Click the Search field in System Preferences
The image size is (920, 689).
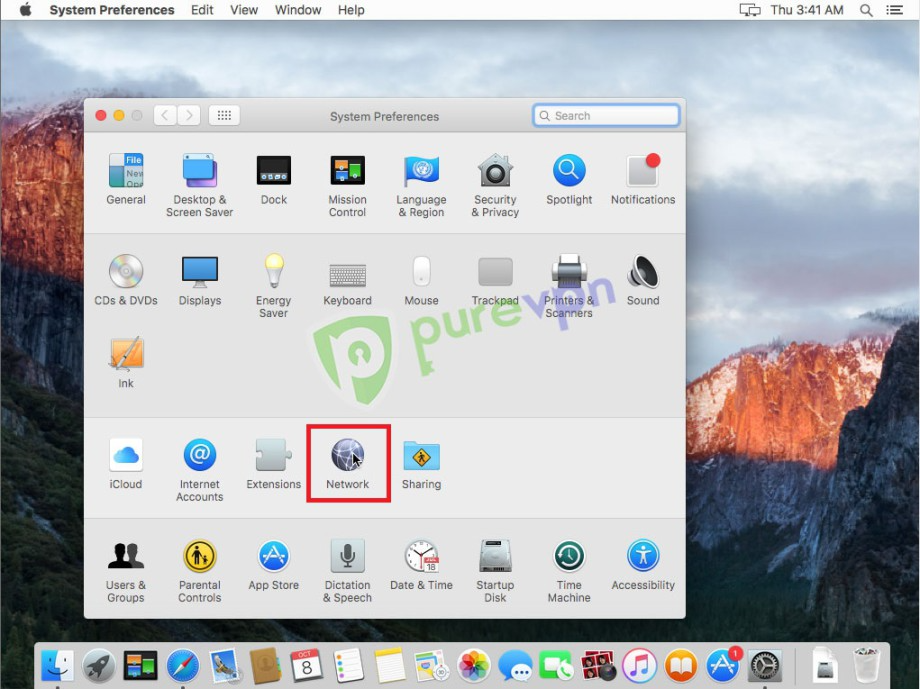tap(606, 115)
